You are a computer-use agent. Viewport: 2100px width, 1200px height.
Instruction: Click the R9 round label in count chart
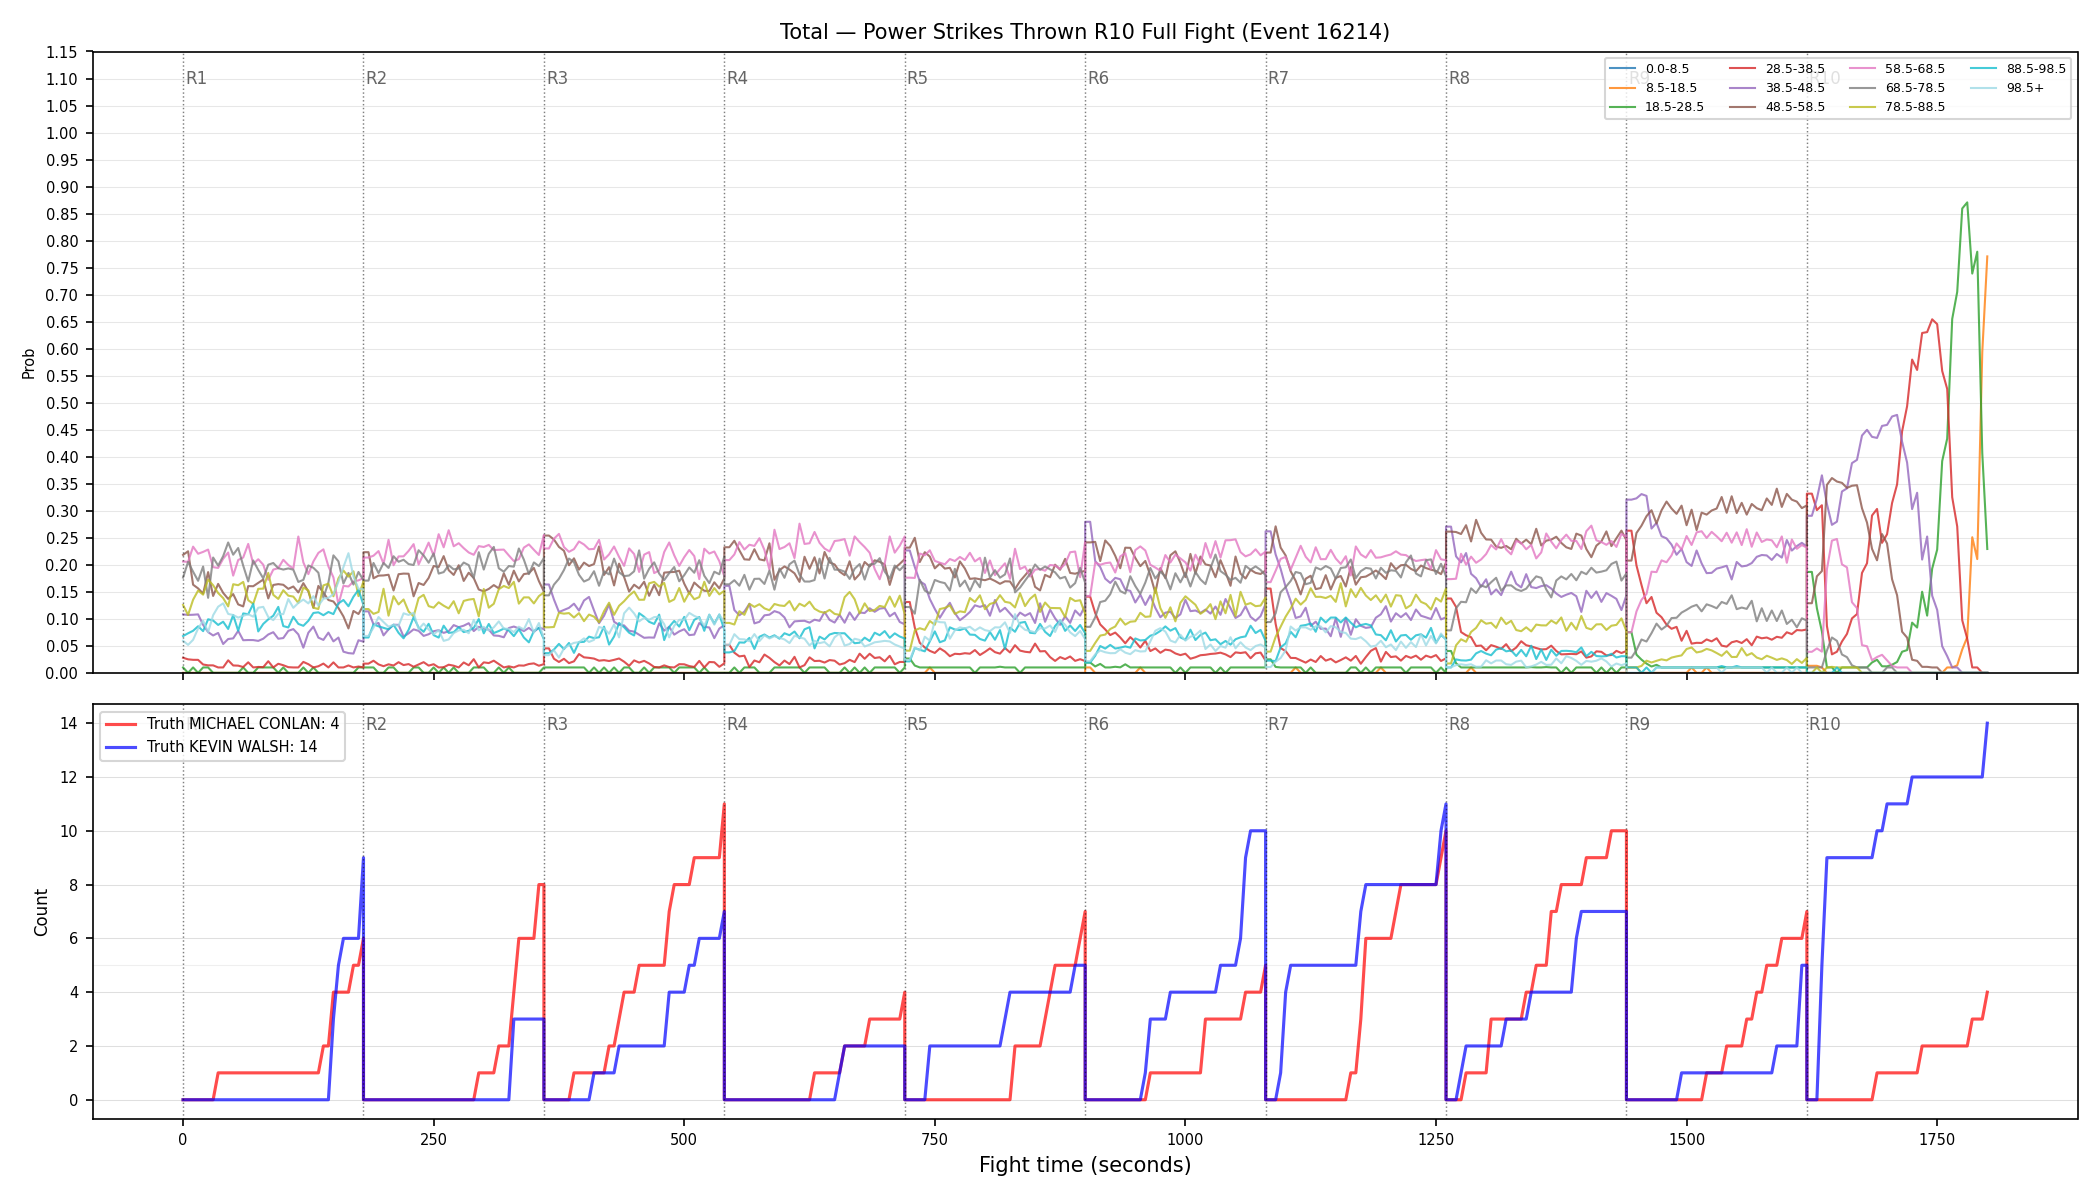coord(1639,724)
